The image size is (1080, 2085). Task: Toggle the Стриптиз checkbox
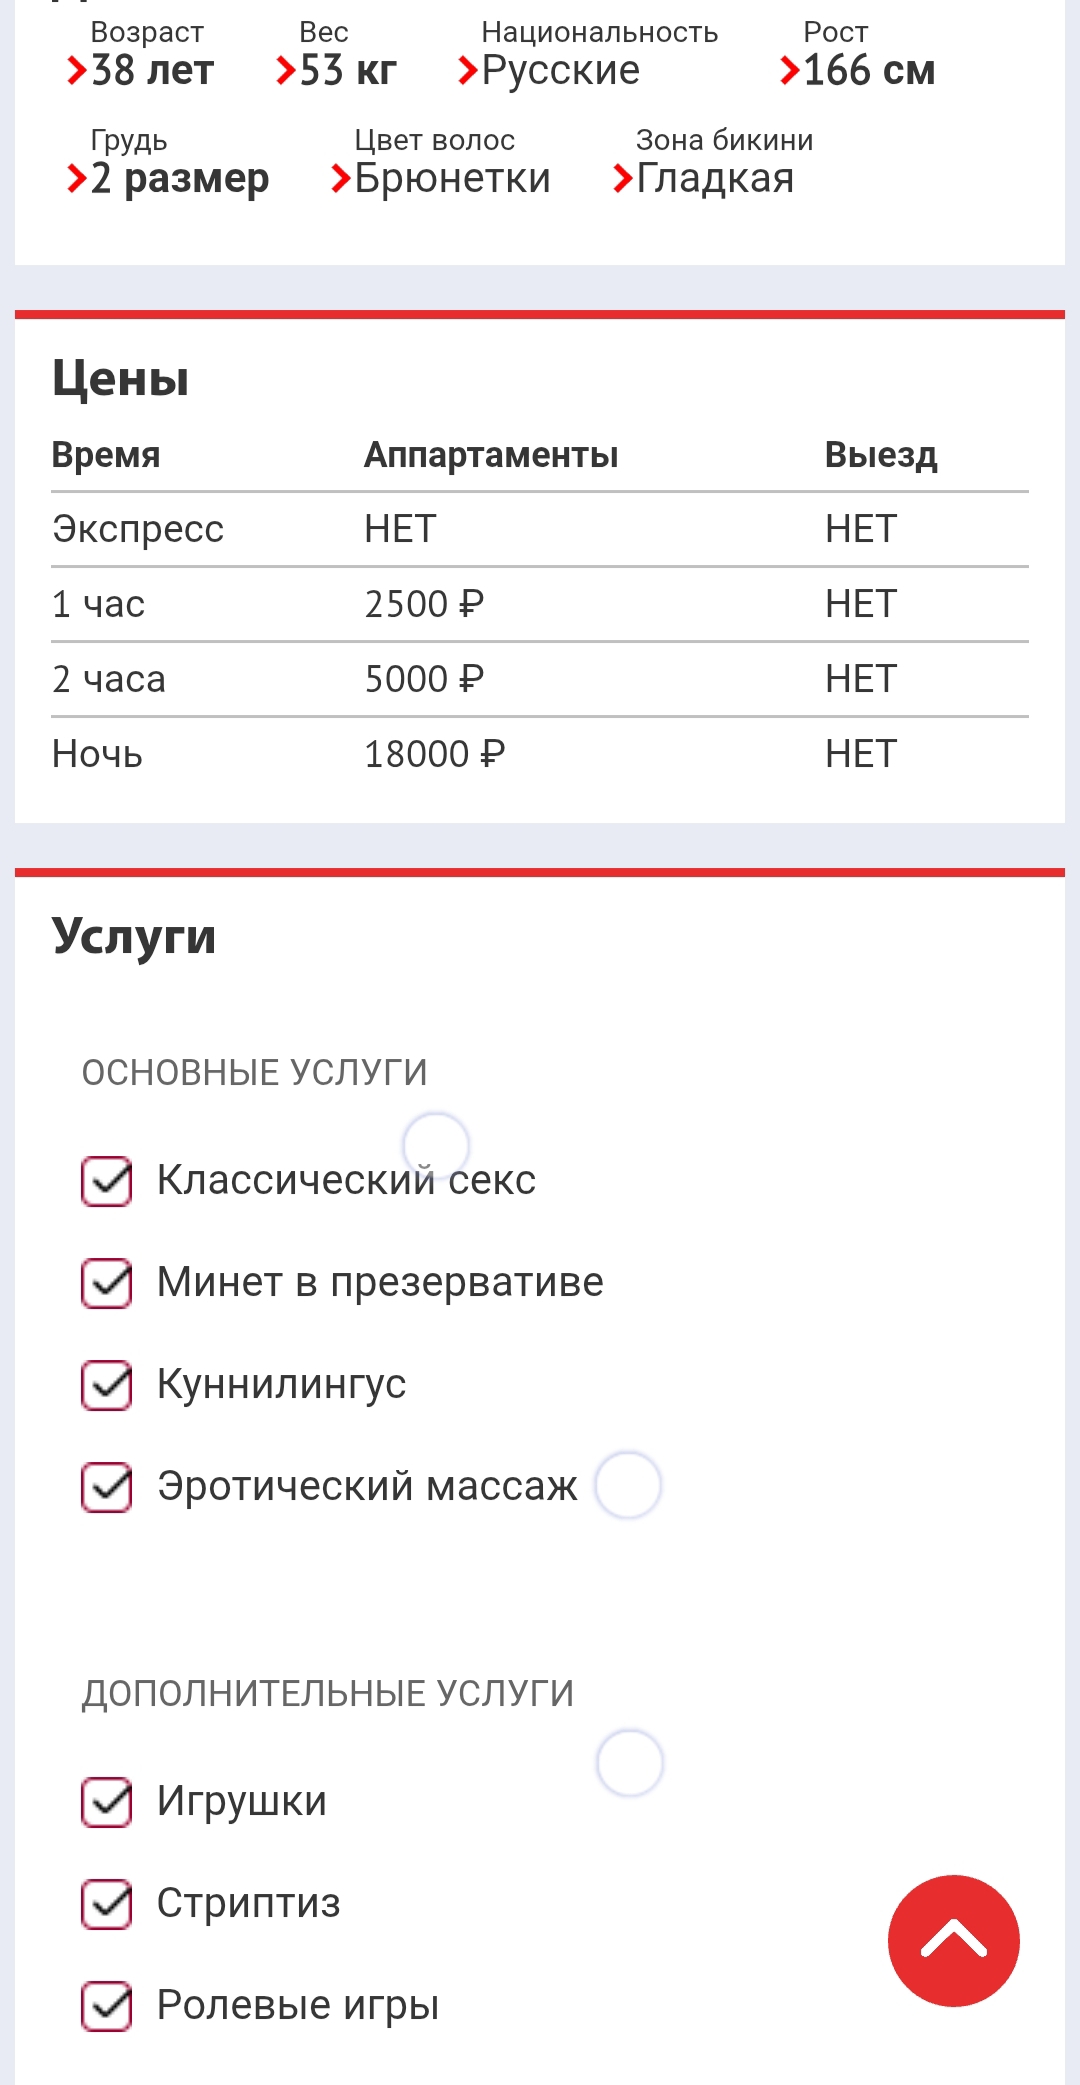(106, 1903)
